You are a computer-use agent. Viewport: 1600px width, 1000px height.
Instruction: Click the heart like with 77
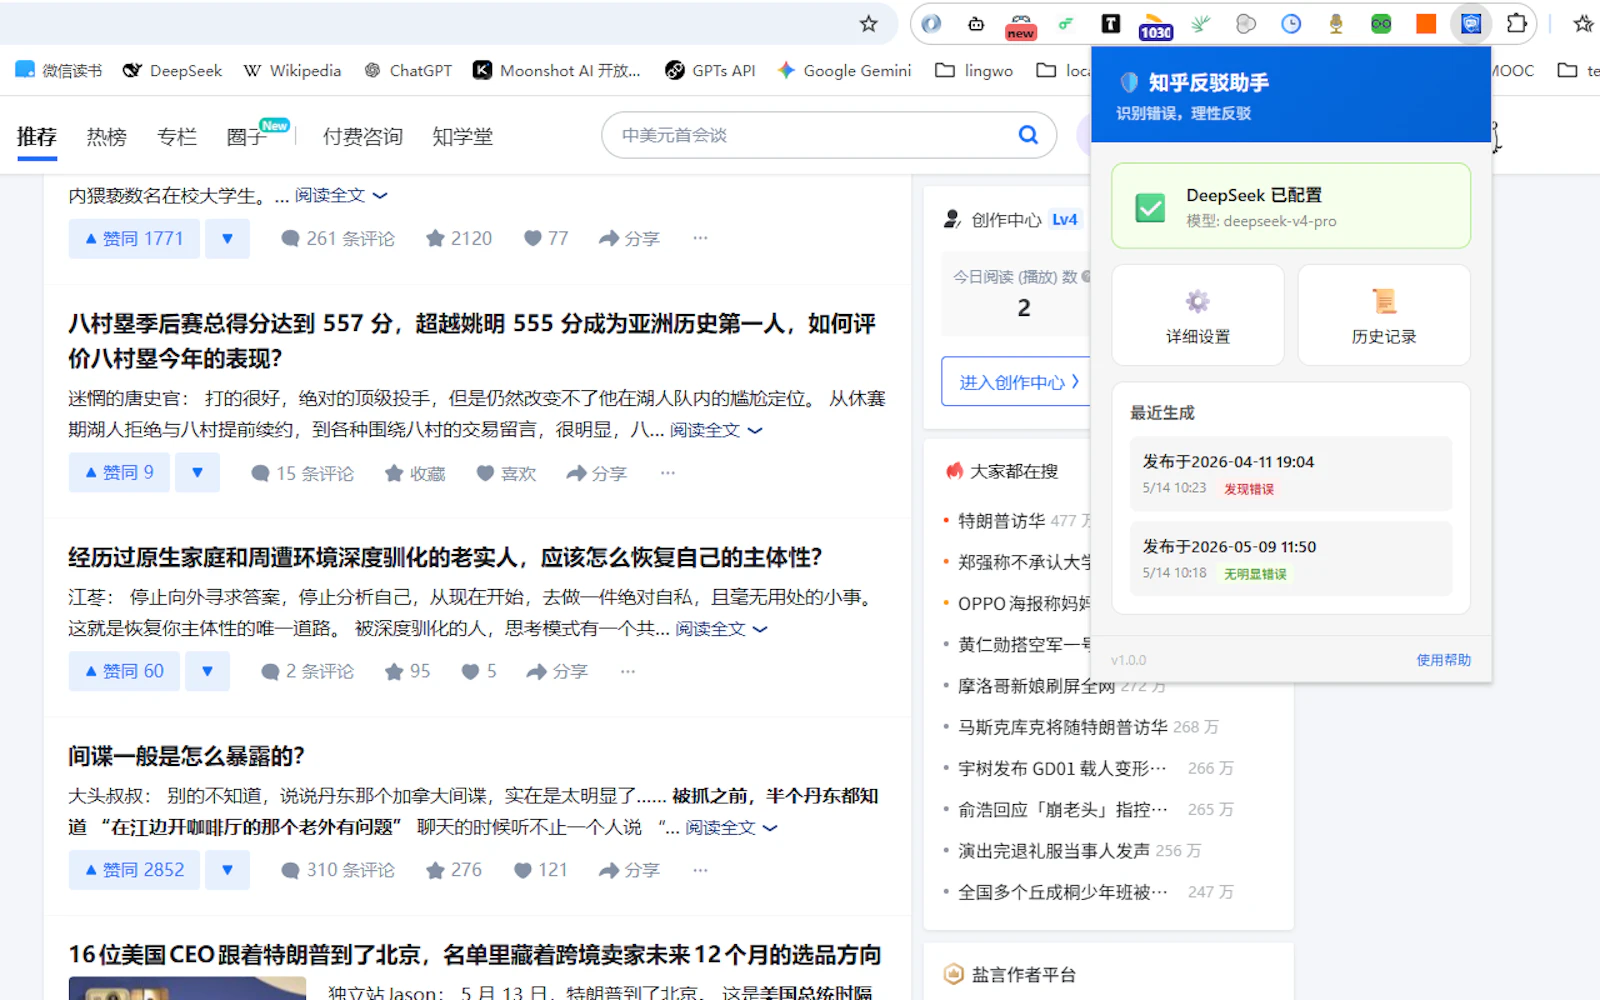pyautogui.click(x=546, y=239)
